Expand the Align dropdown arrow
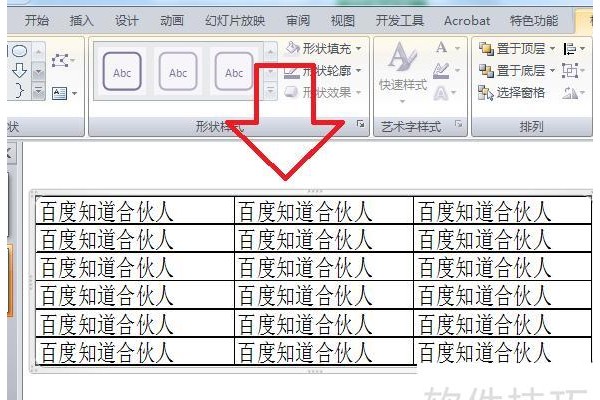Viewport: 600px width, 400px height. pyautogui.click(x=582, y=49)
